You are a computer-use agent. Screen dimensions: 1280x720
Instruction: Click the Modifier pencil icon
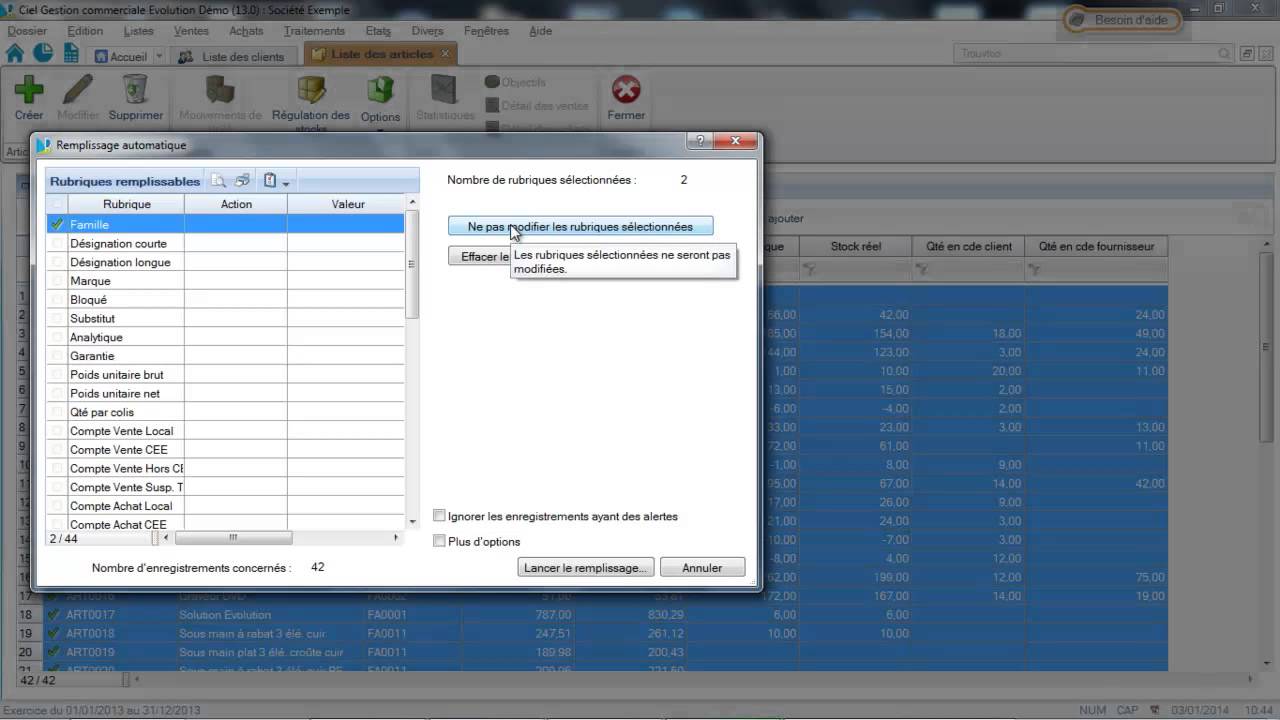click(x=78, y=89)
